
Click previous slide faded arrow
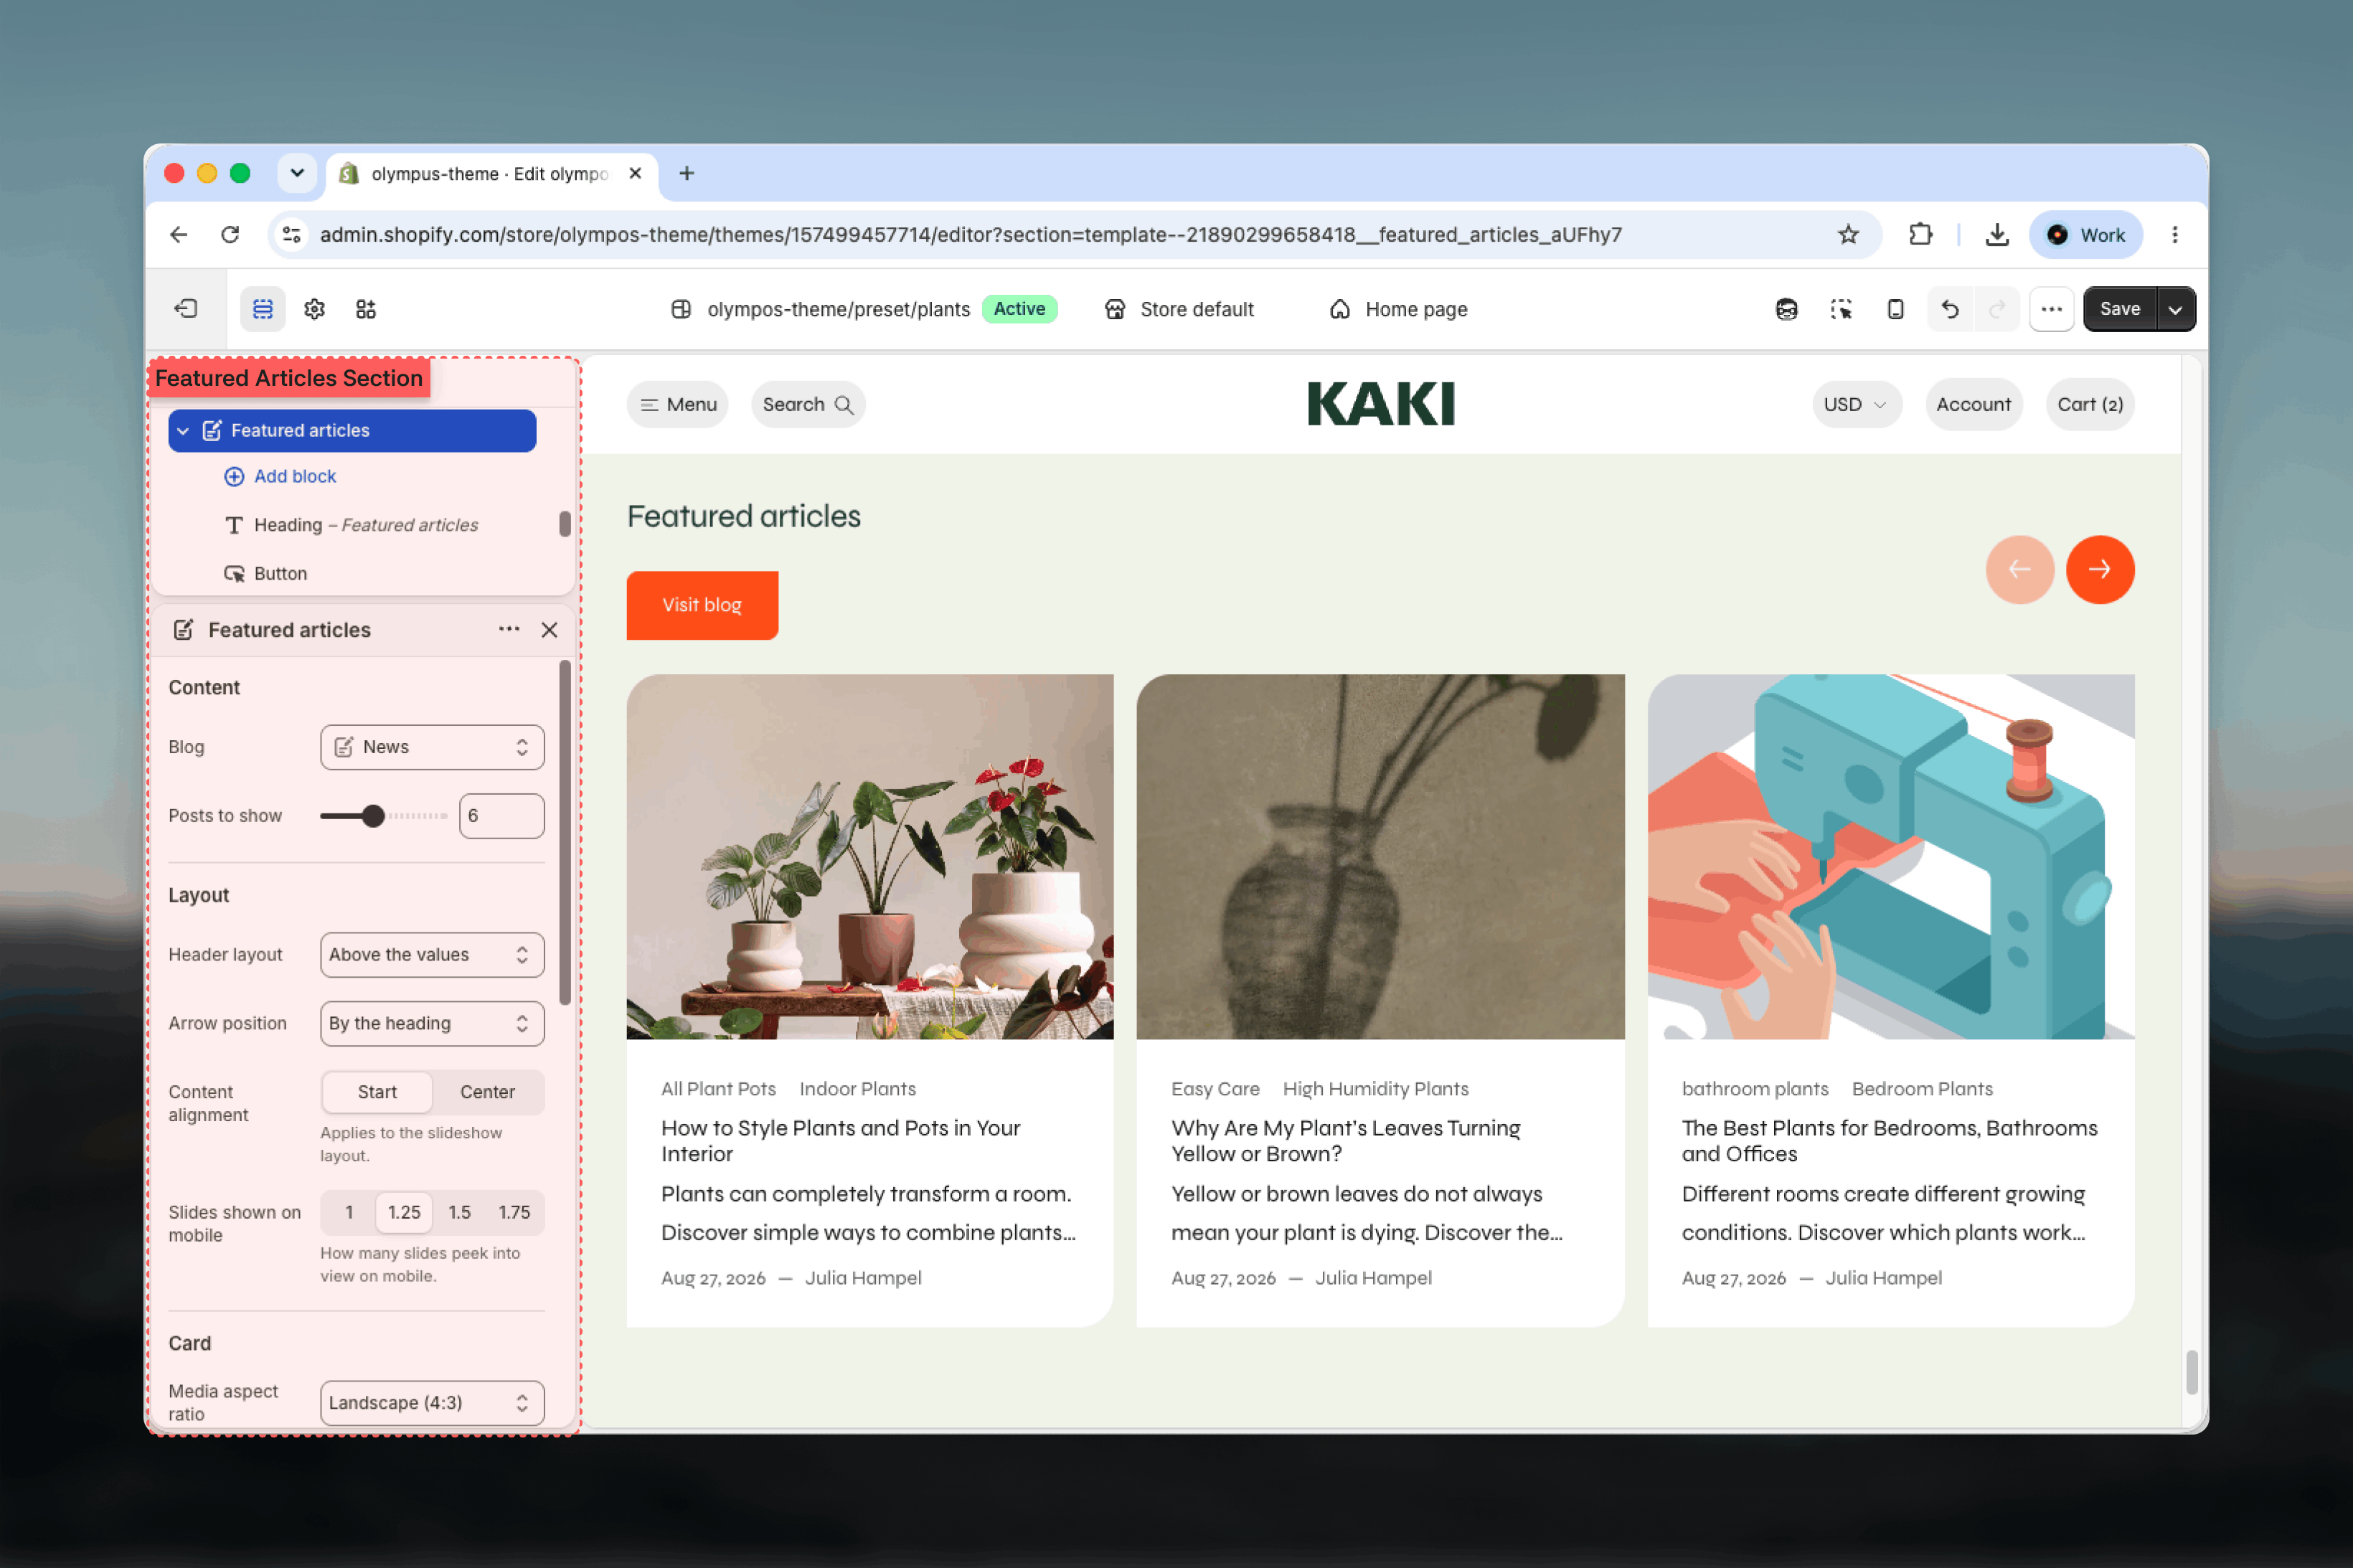tap(2019, 570)
